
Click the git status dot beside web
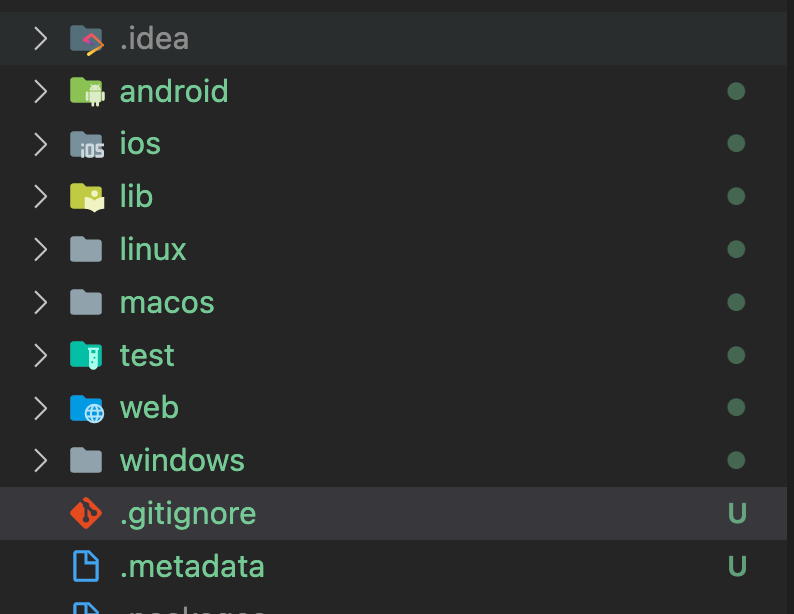736,407
